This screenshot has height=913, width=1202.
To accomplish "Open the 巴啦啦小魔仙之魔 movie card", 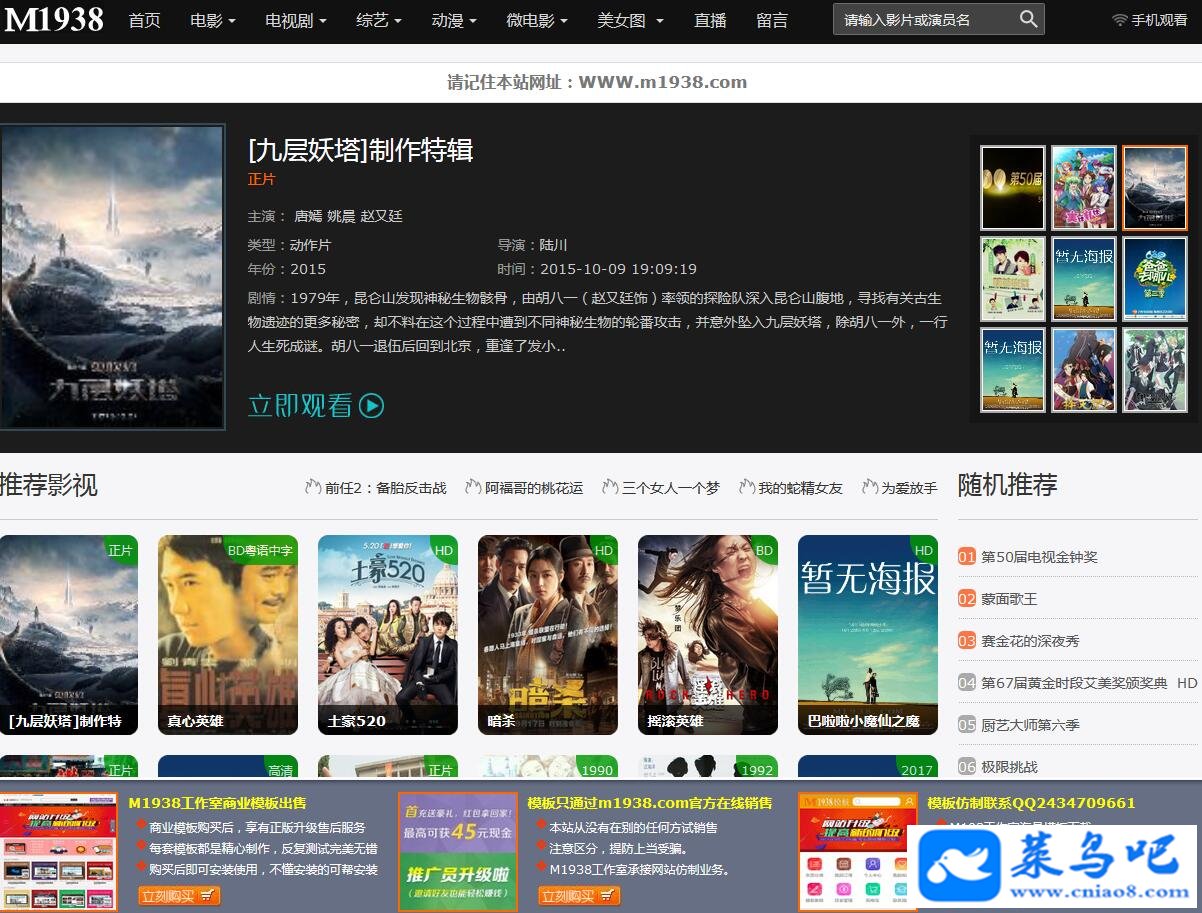I will pyautogui.click(x=868, y=635).
